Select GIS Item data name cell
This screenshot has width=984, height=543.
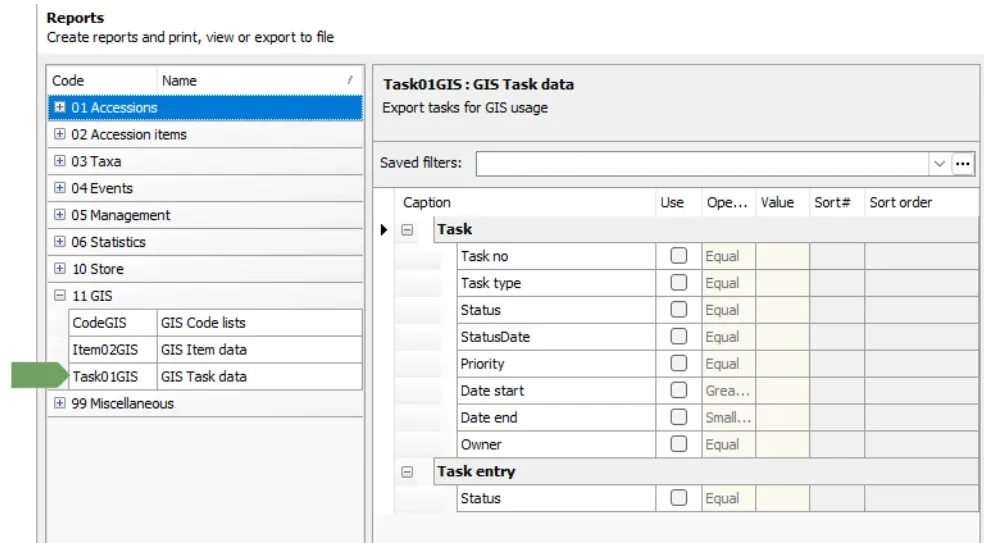click(x=259, y=350)
